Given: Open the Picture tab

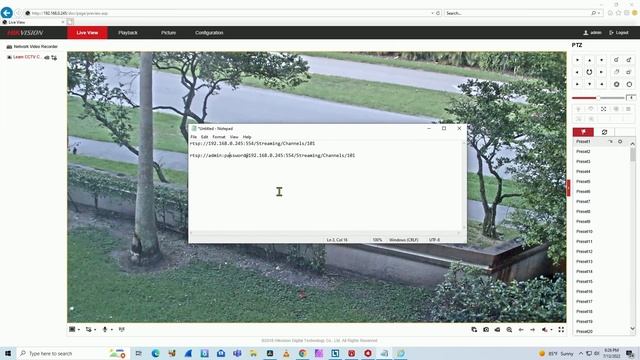Looking at the screenshot, I should [168, 33].
